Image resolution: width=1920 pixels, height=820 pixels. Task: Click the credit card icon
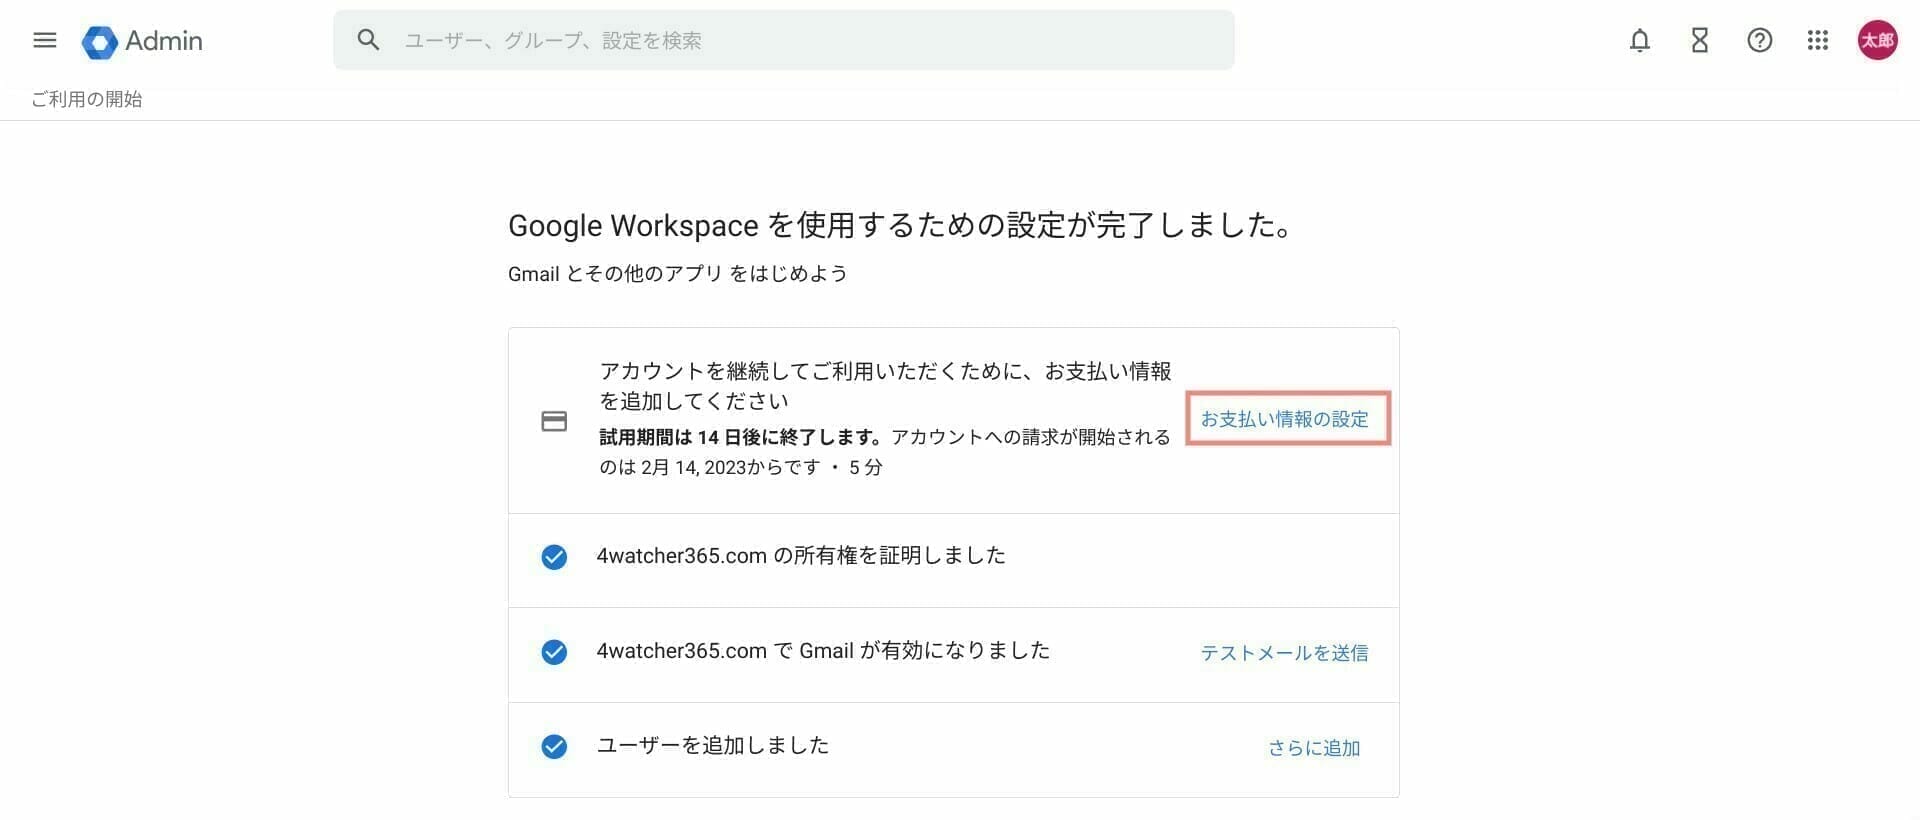tap(554, 421)
